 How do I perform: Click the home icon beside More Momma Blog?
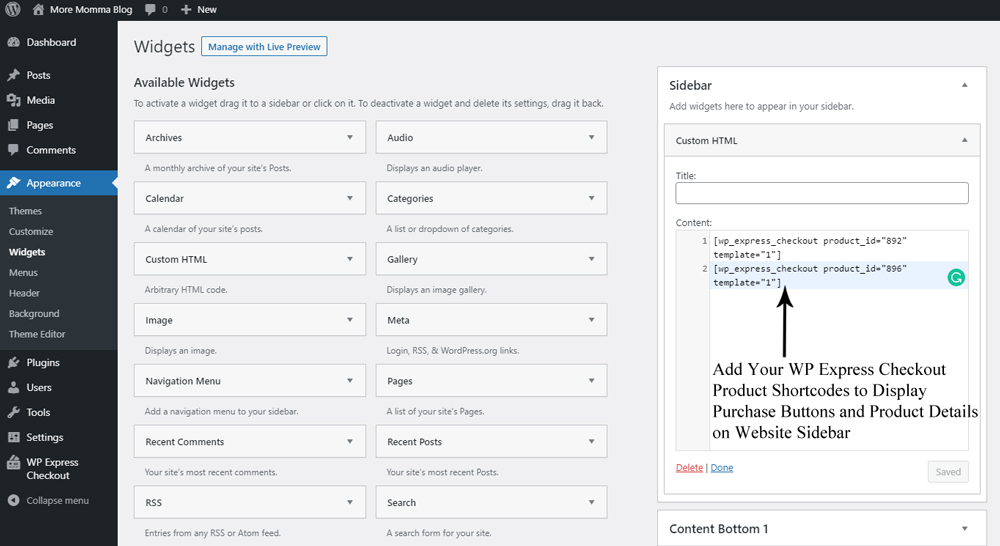[x=38, y=10]
